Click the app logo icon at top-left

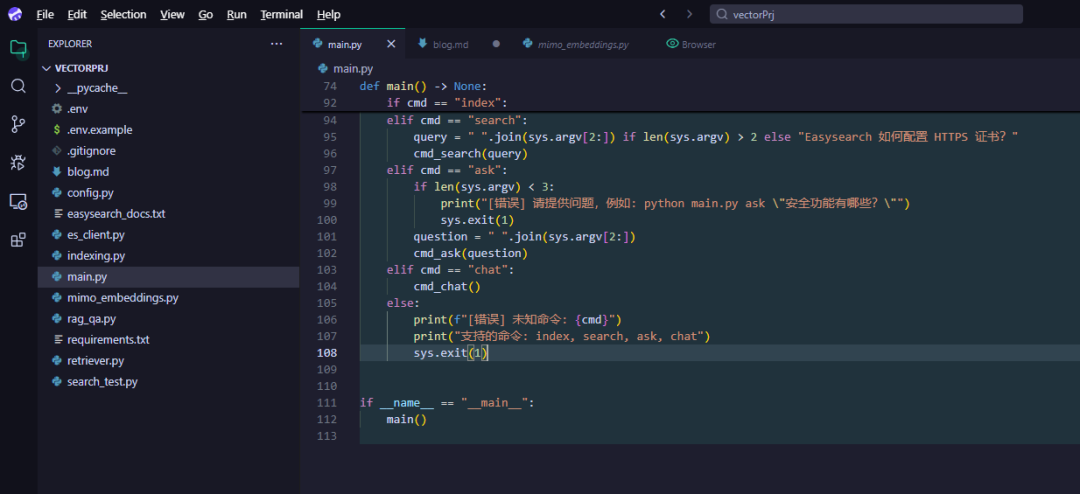pyautogui.click(x=14, y=14)
